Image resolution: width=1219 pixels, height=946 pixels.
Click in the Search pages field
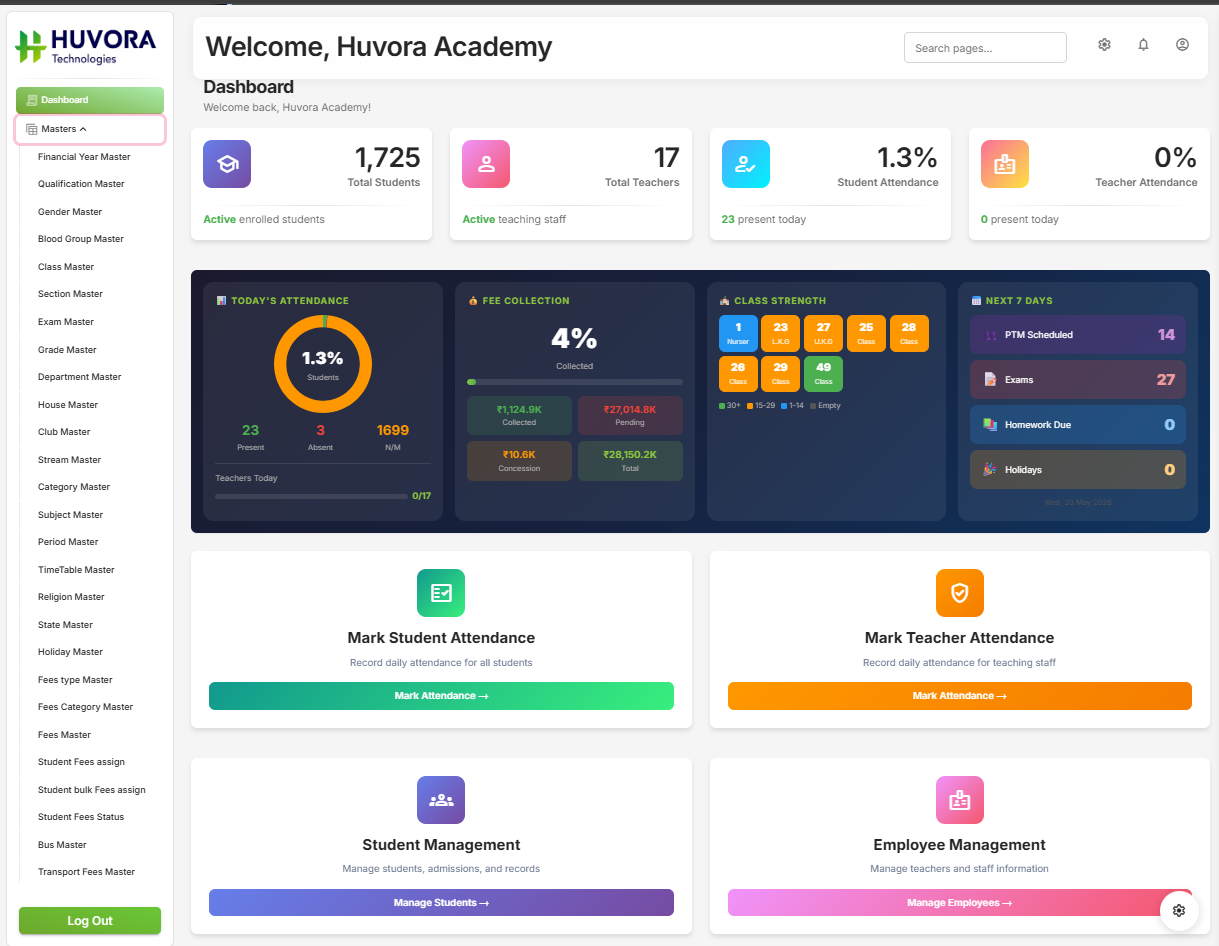(985, 48)
